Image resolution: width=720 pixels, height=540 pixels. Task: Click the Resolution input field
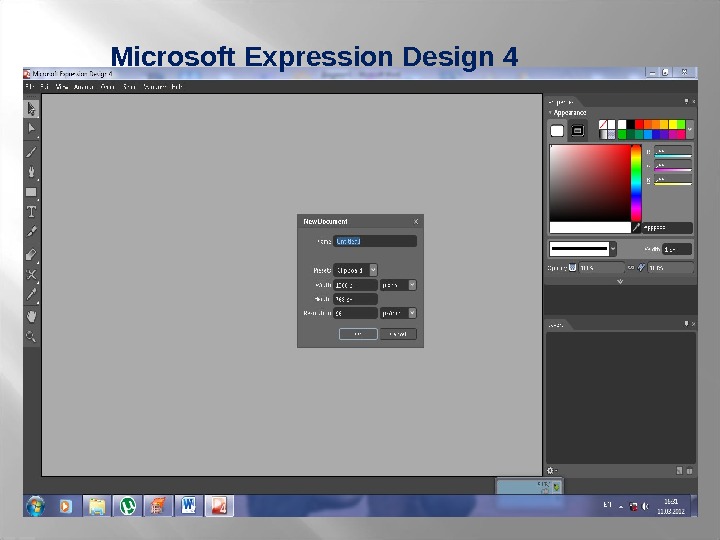(355, 313)
